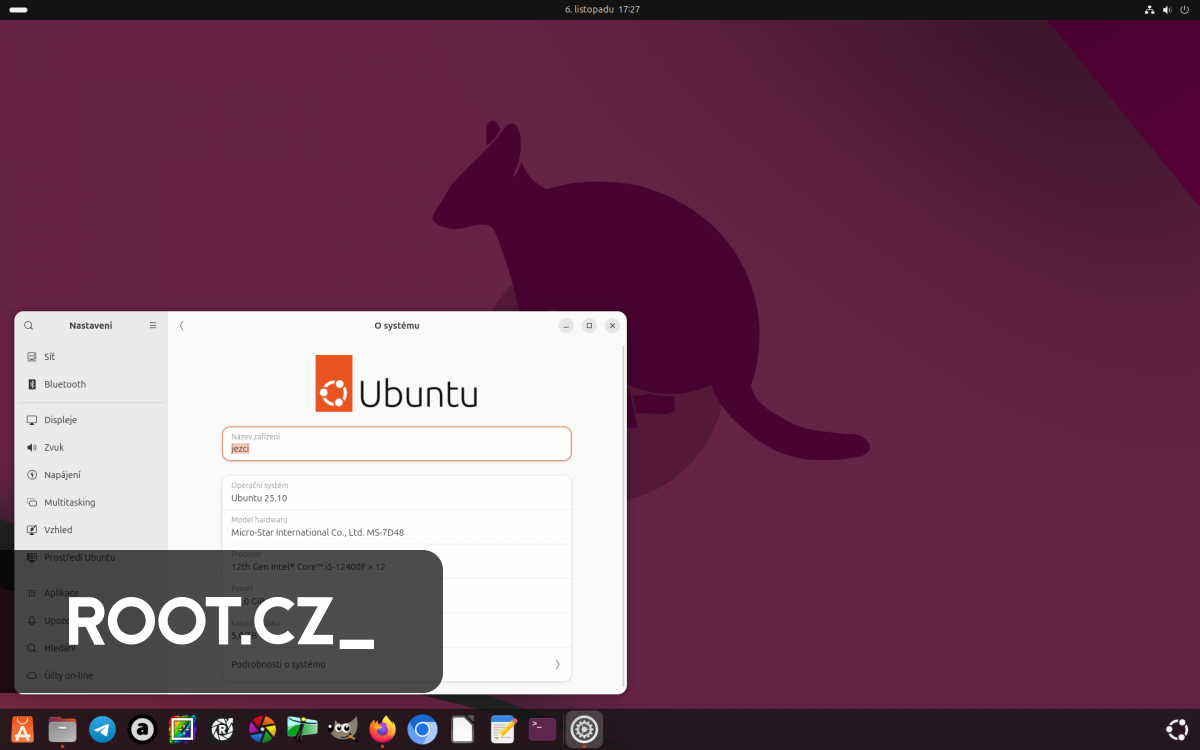Open Vzhled settings category
1200x750 pixels.
[x=90, y=530]
